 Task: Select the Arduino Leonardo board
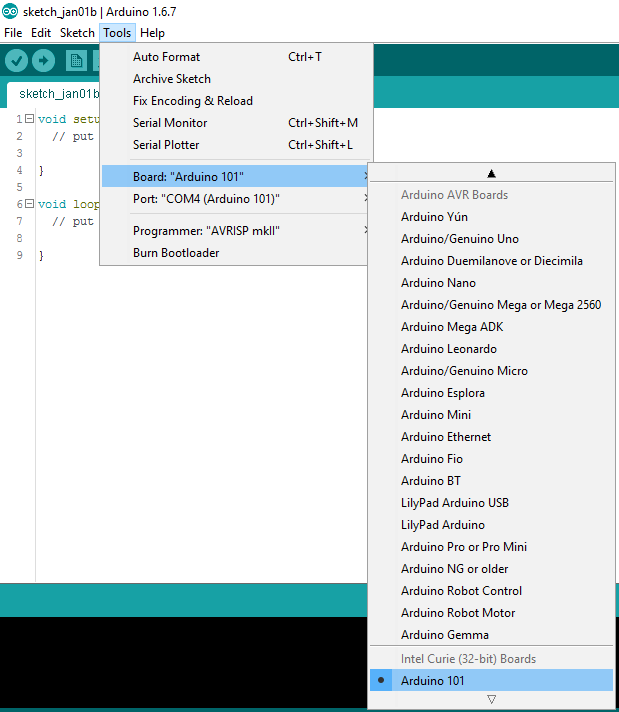pyautogui.click(x=491, y=349)
